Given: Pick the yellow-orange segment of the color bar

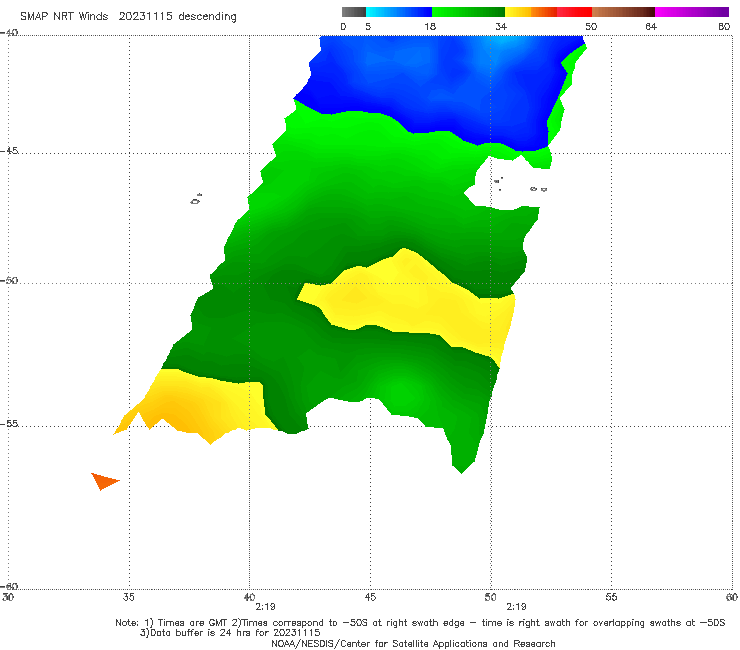Looking at the screenshot, I should click(x=530, y=12).
